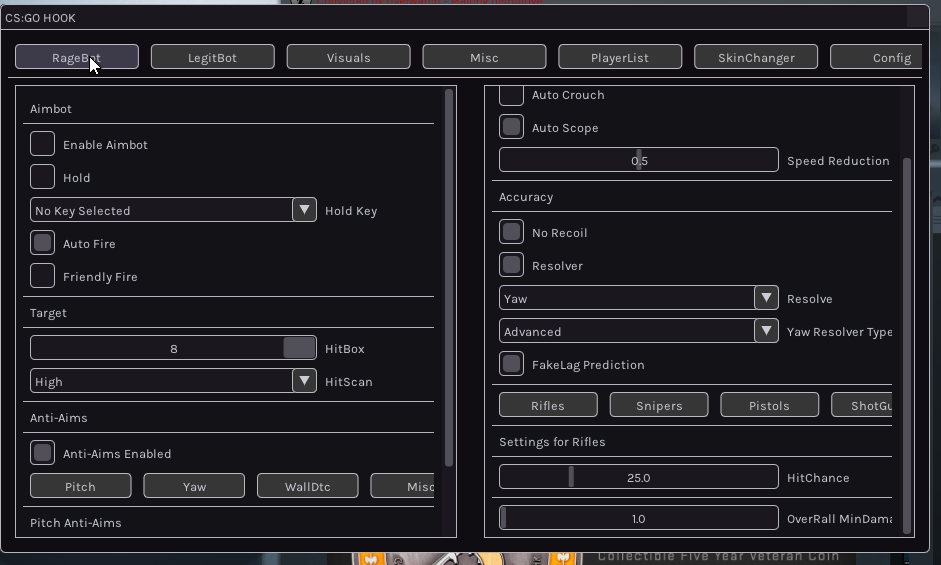Choose the Rifles weapon settings button
The image size is (941, 565).
548,405
